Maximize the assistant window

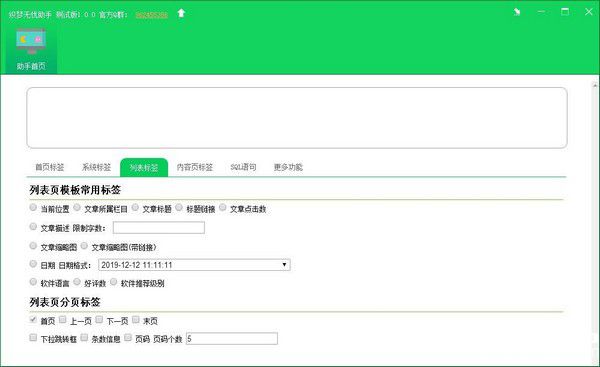click(565, 12)
